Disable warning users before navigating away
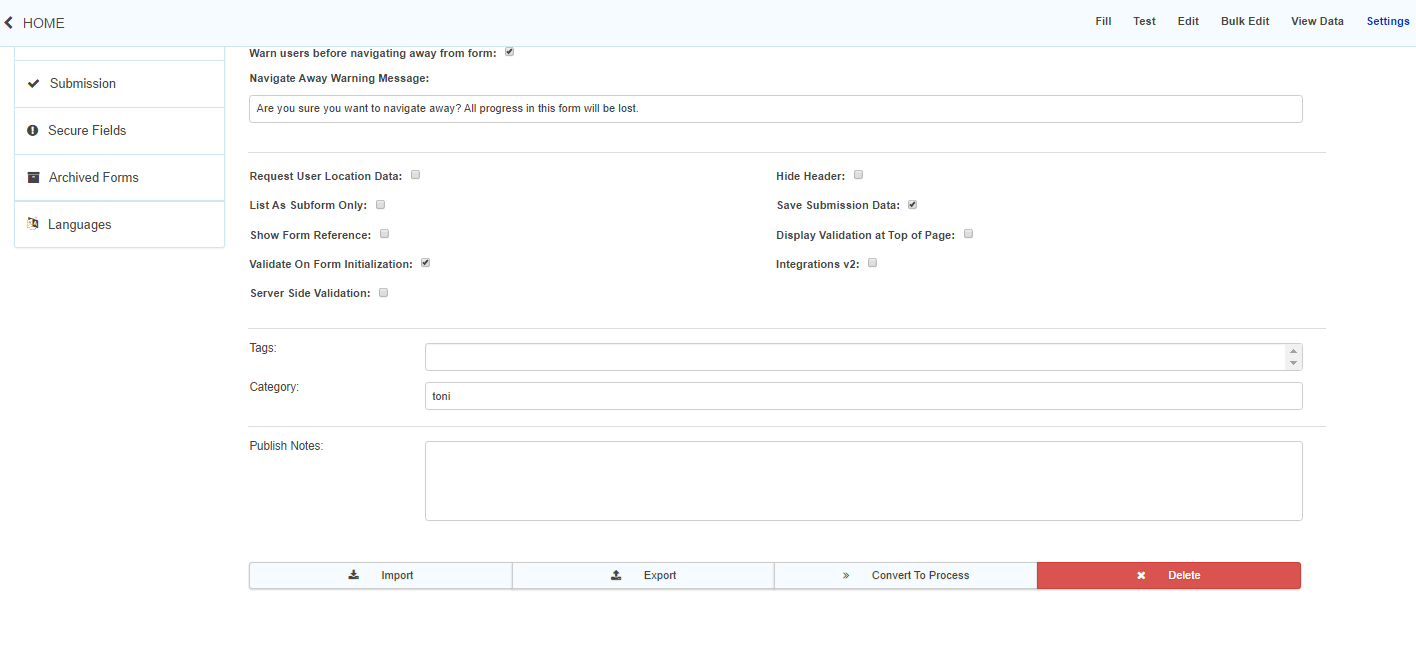The height and width of the screenshot is (647, 1416). [509, 51]
